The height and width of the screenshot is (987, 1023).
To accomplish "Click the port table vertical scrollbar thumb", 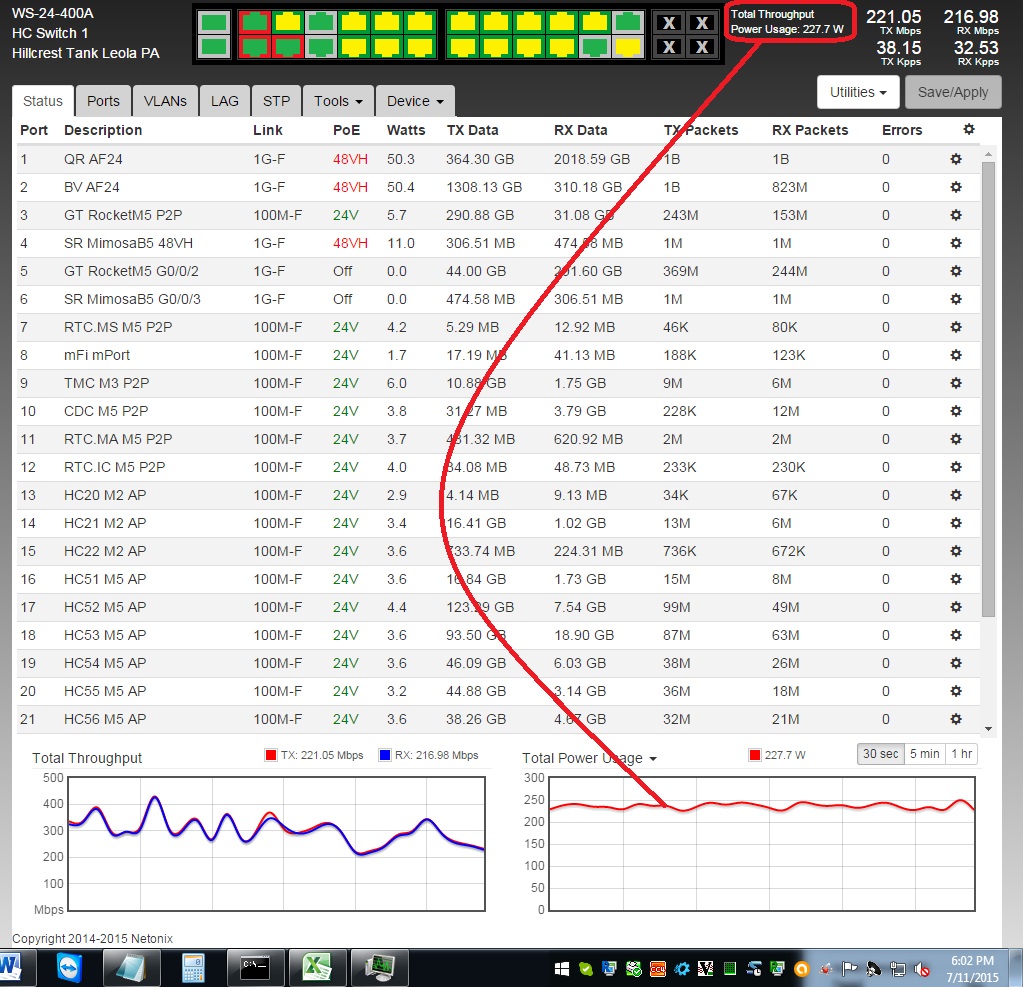I will pyautogui.click(x=988, y=389).
